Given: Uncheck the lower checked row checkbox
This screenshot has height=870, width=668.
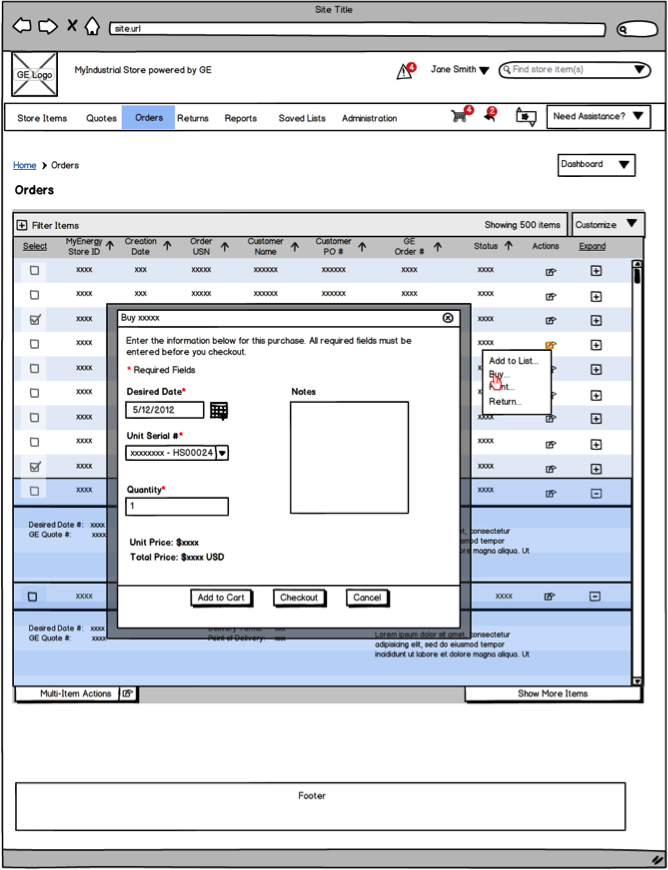Looking at the screenshot, I should [x=34, y=467].
